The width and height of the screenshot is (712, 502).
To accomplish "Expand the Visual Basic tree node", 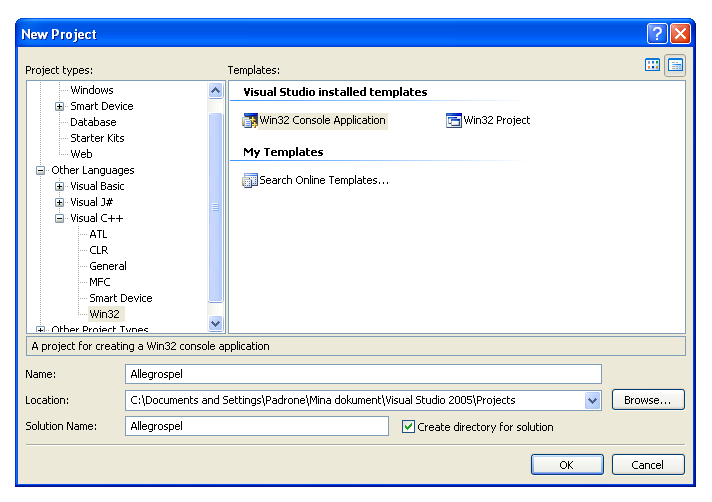I will coord(59,187).
